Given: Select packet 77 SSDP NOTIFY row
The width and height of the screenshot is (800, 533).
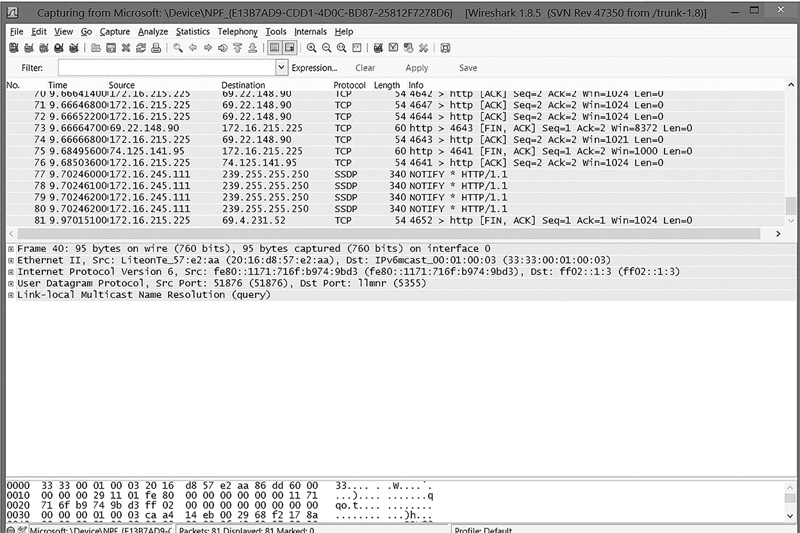Looking at the screenshot, I should point(395,174).
